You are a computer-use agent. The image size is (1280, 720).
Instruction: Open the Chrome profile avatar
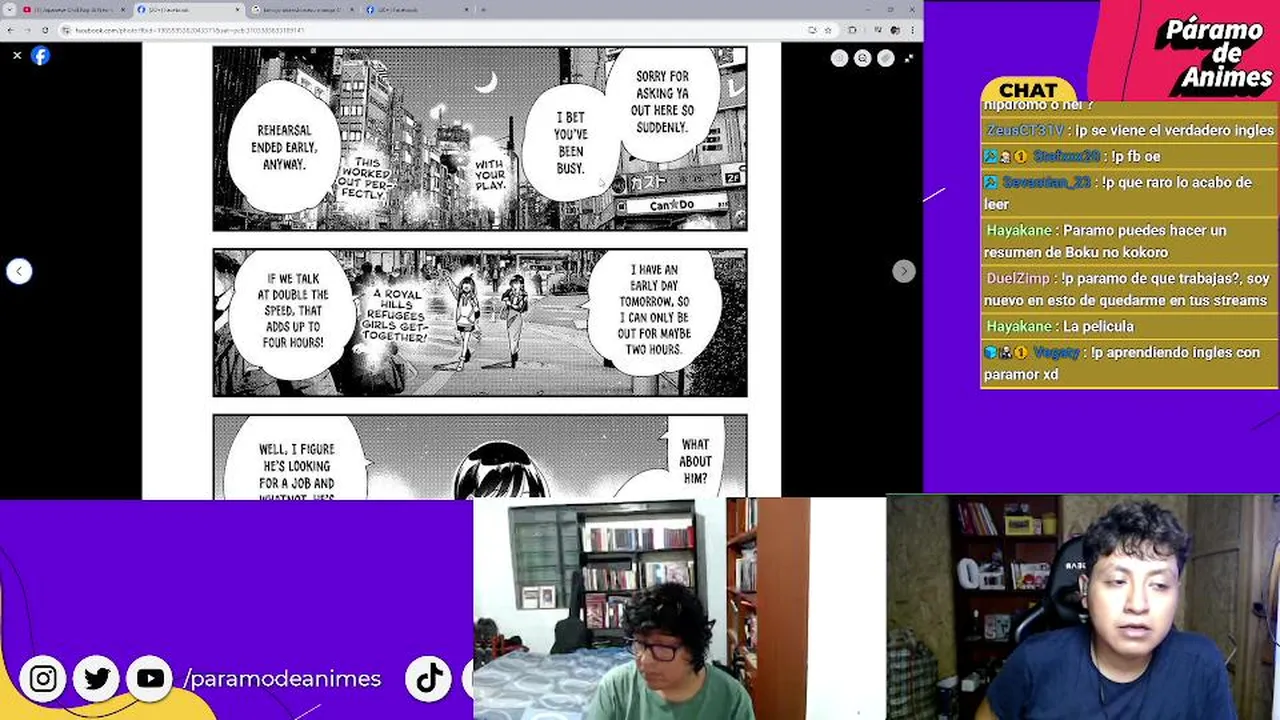[x=895, y=30]
